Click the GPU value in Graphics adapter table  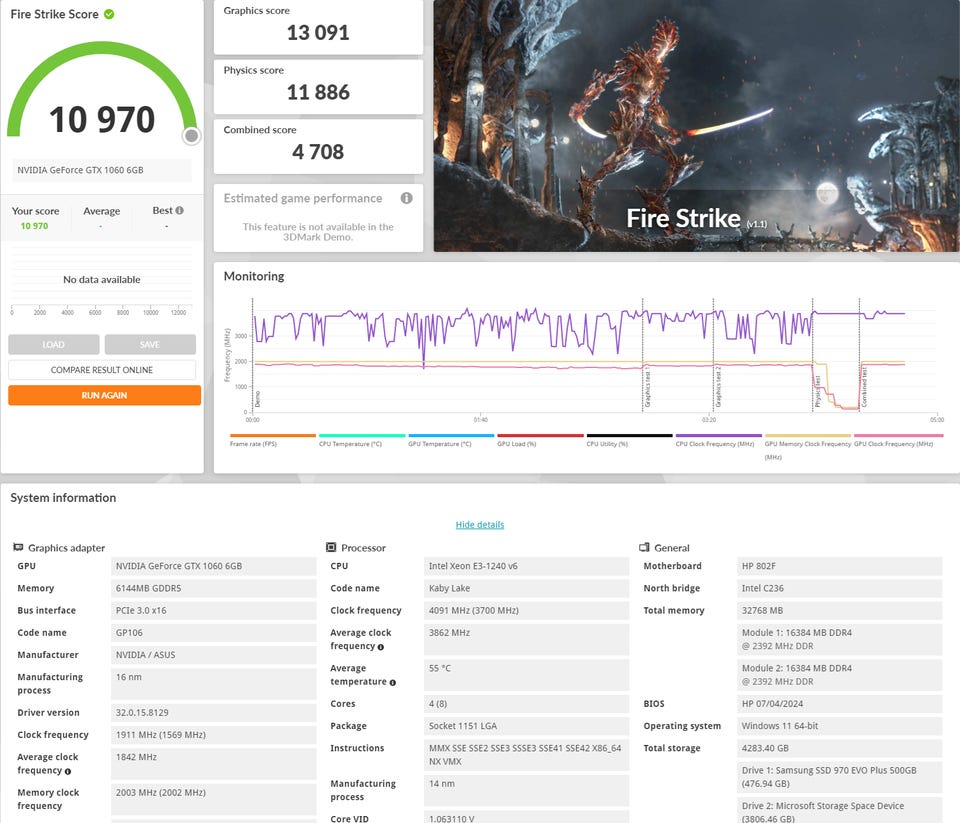pos(213,566)
